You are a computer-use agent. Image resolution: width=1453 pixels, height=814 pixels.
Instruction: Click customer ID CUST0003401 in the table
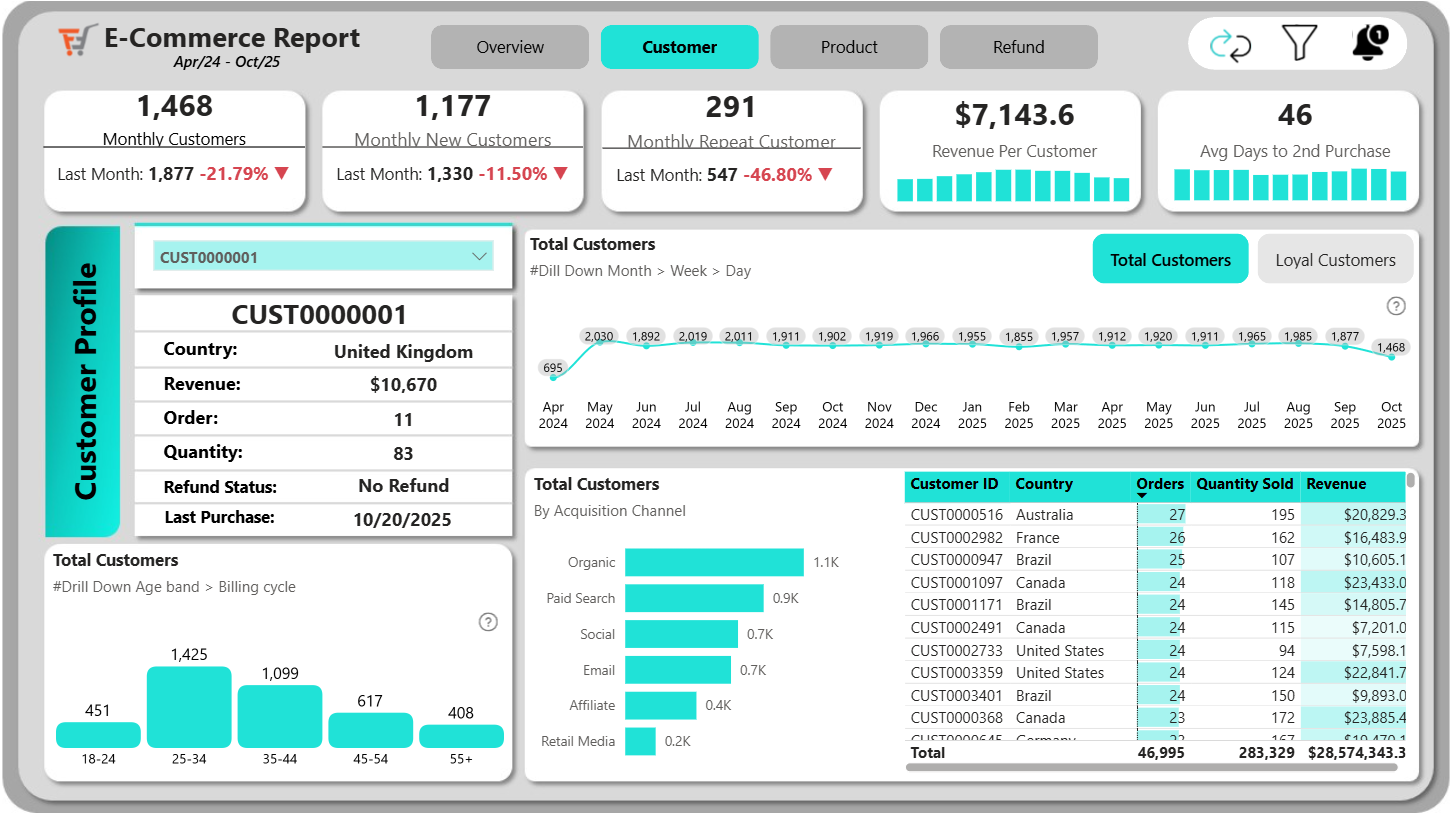(x=955, y=695)
